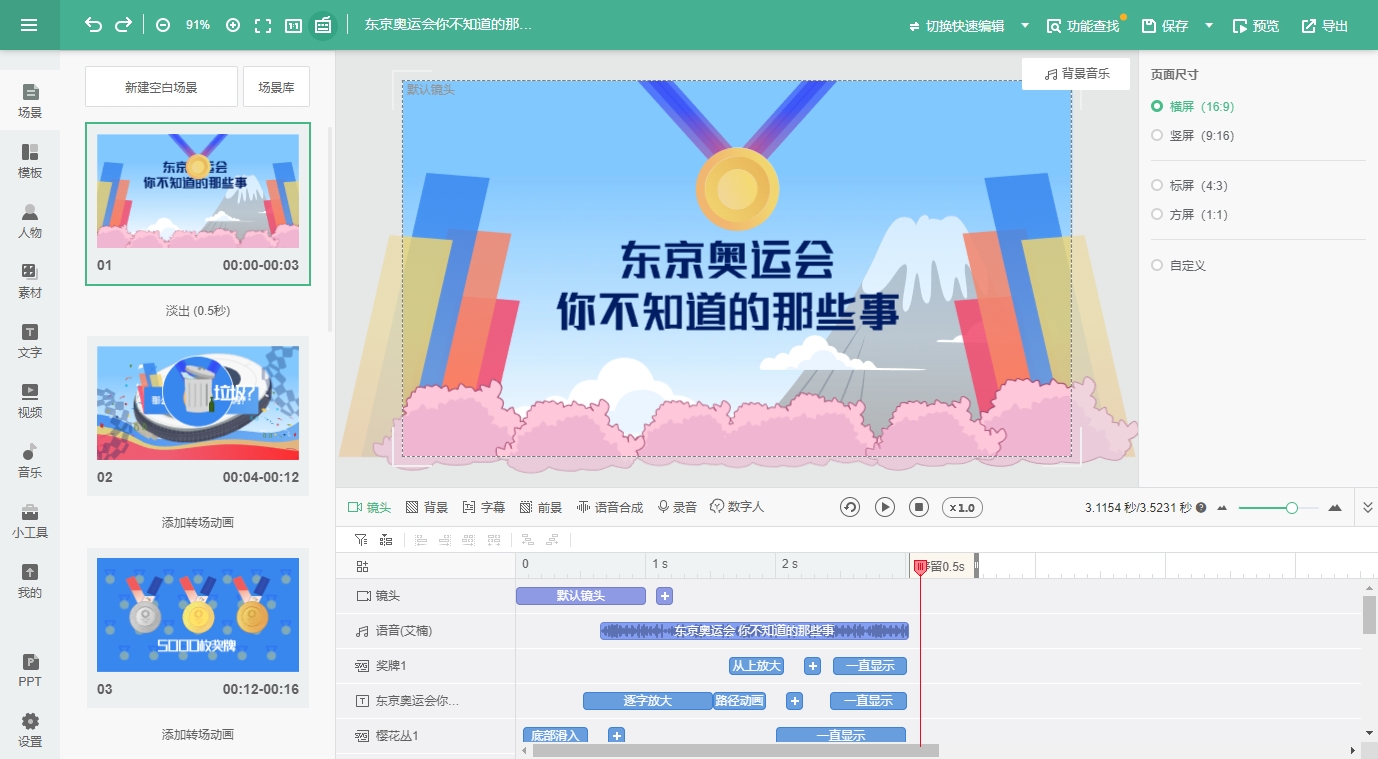Stop the timeline playback

[919, 507]
